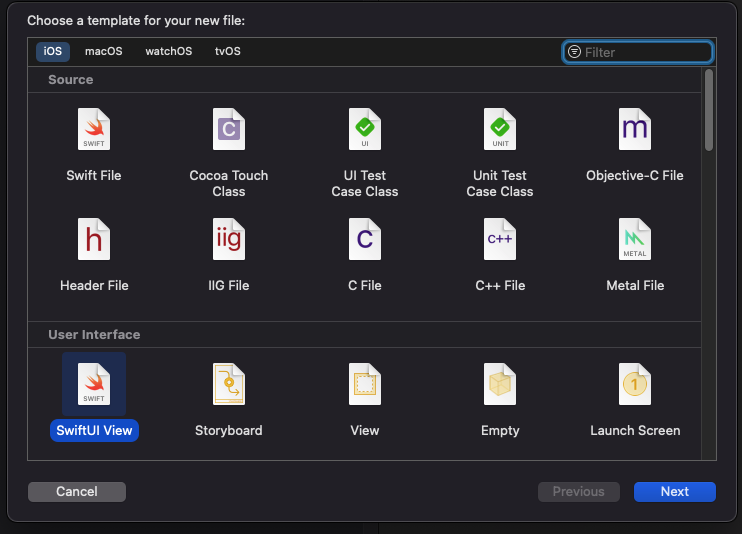
Task: Switch to the iOS platform tab
Action: tap(53, 51)
